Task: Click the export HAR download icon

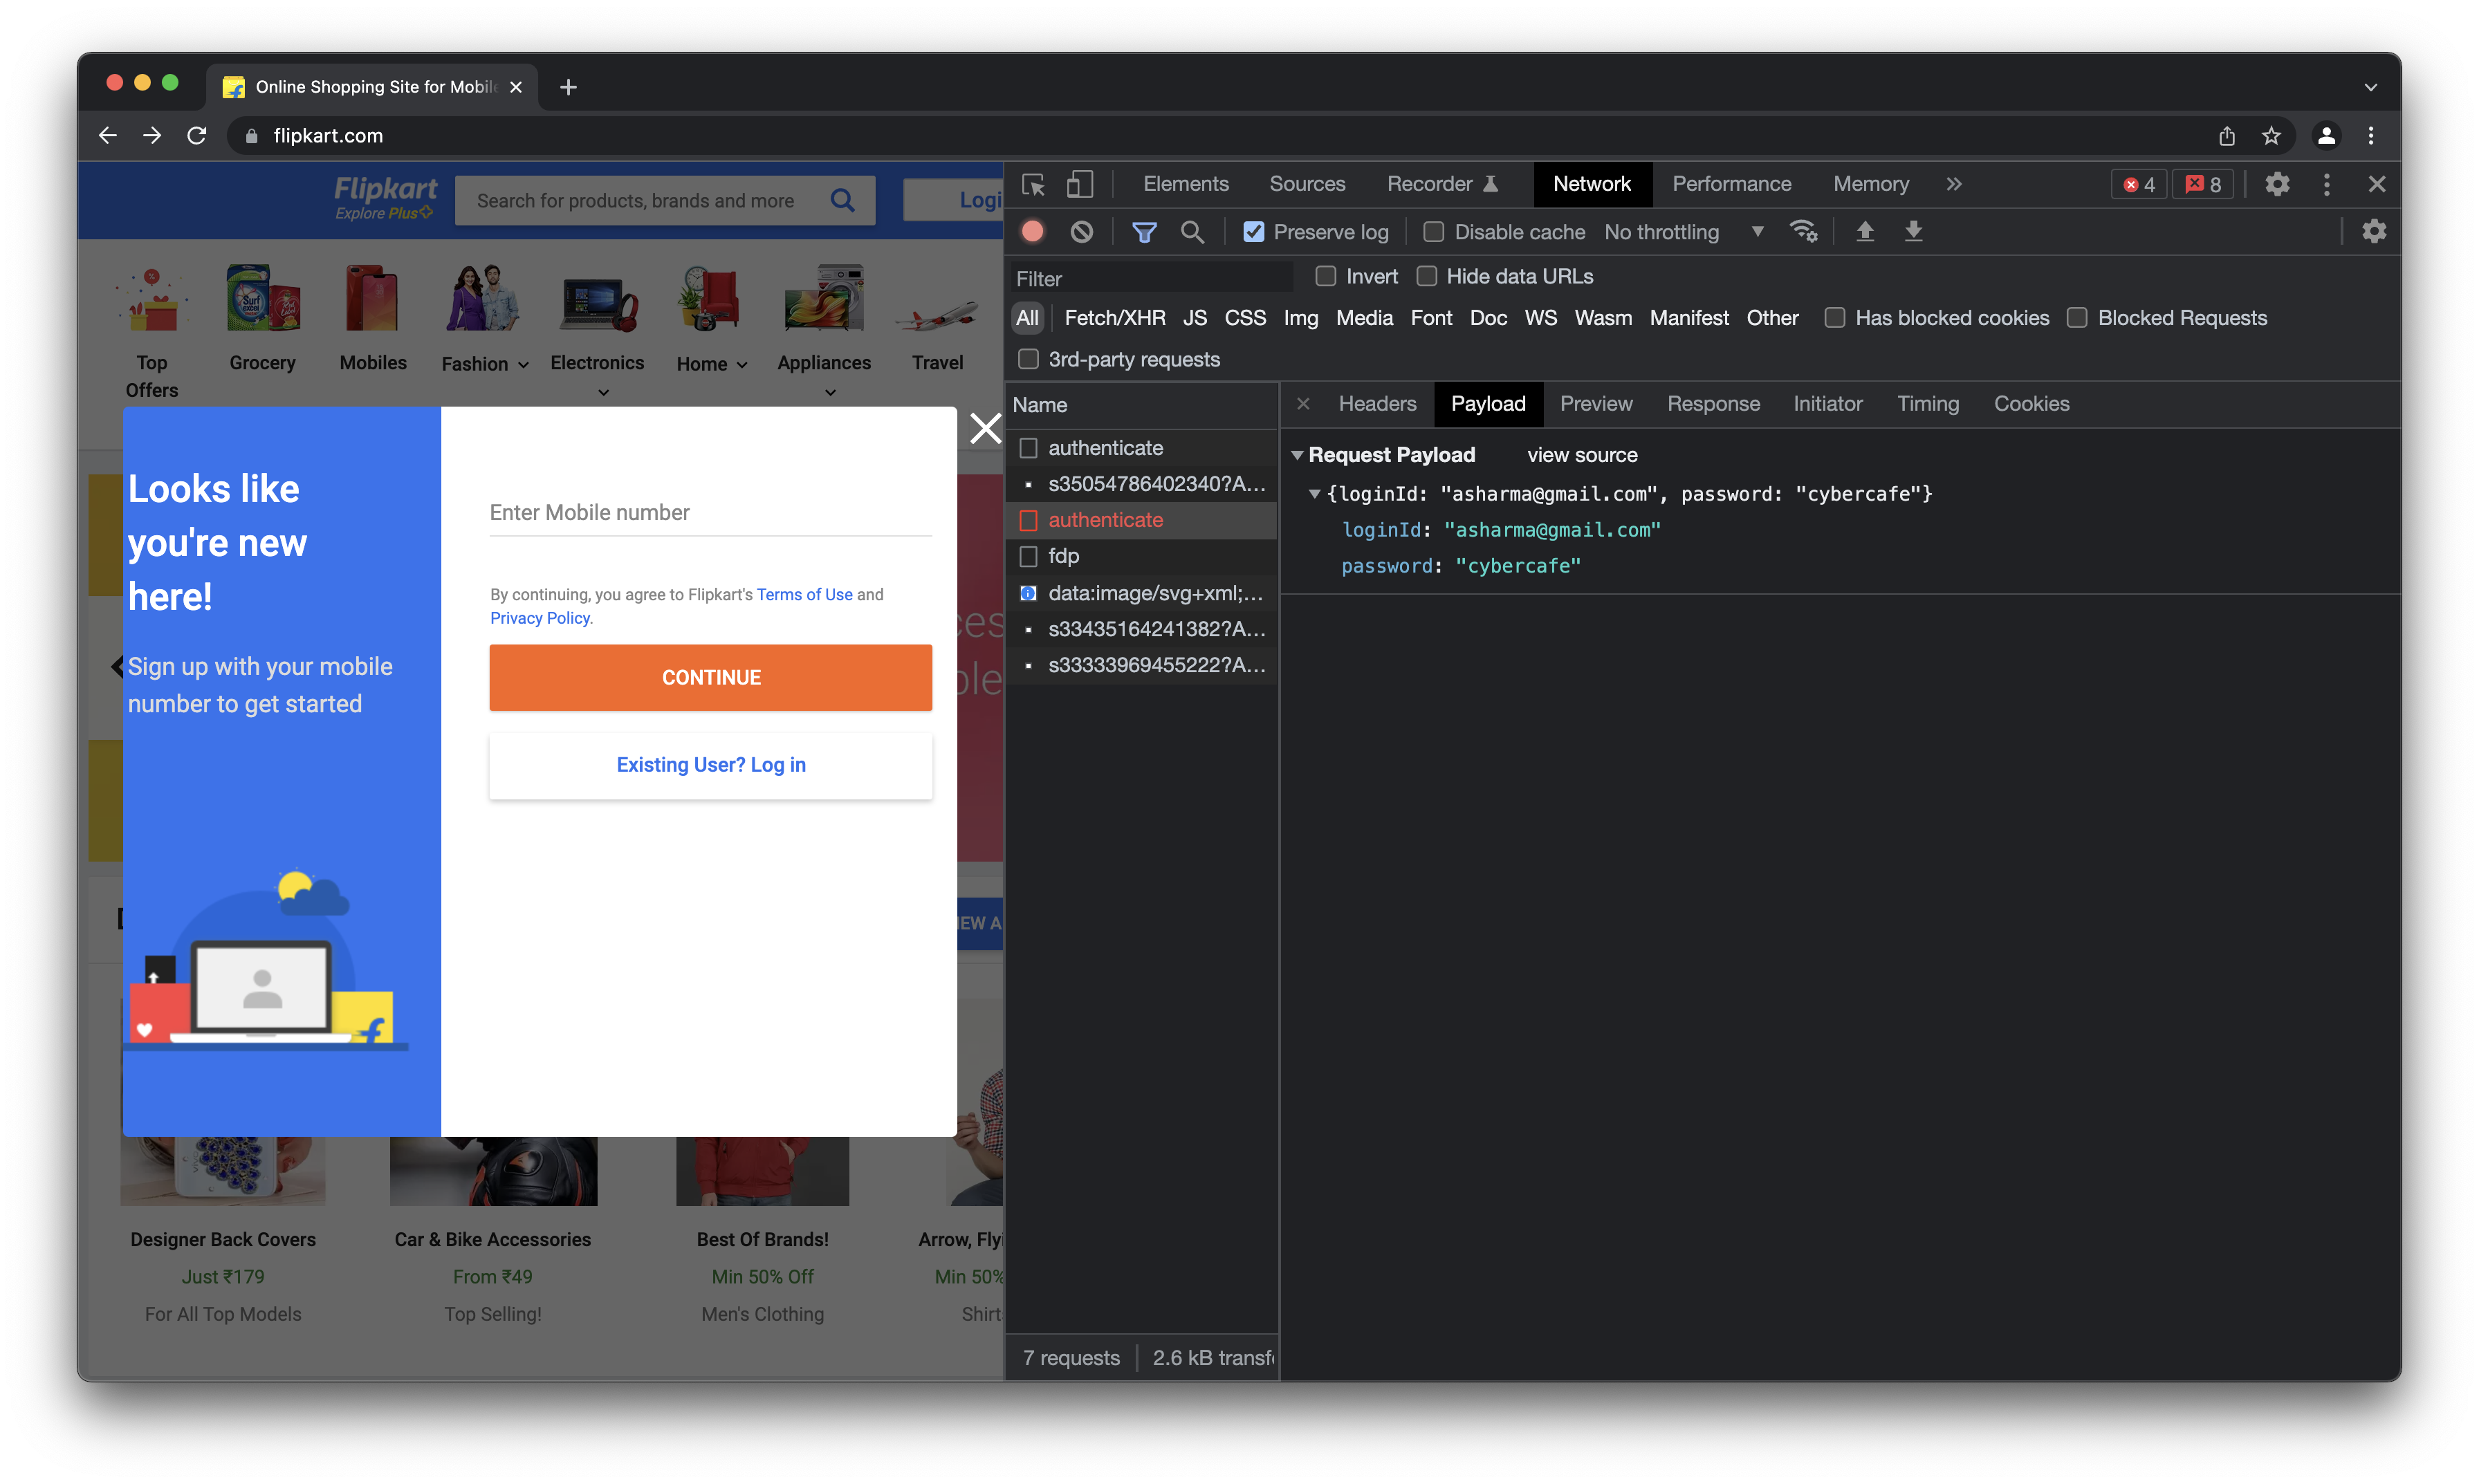Action: tap(1913, 232)
